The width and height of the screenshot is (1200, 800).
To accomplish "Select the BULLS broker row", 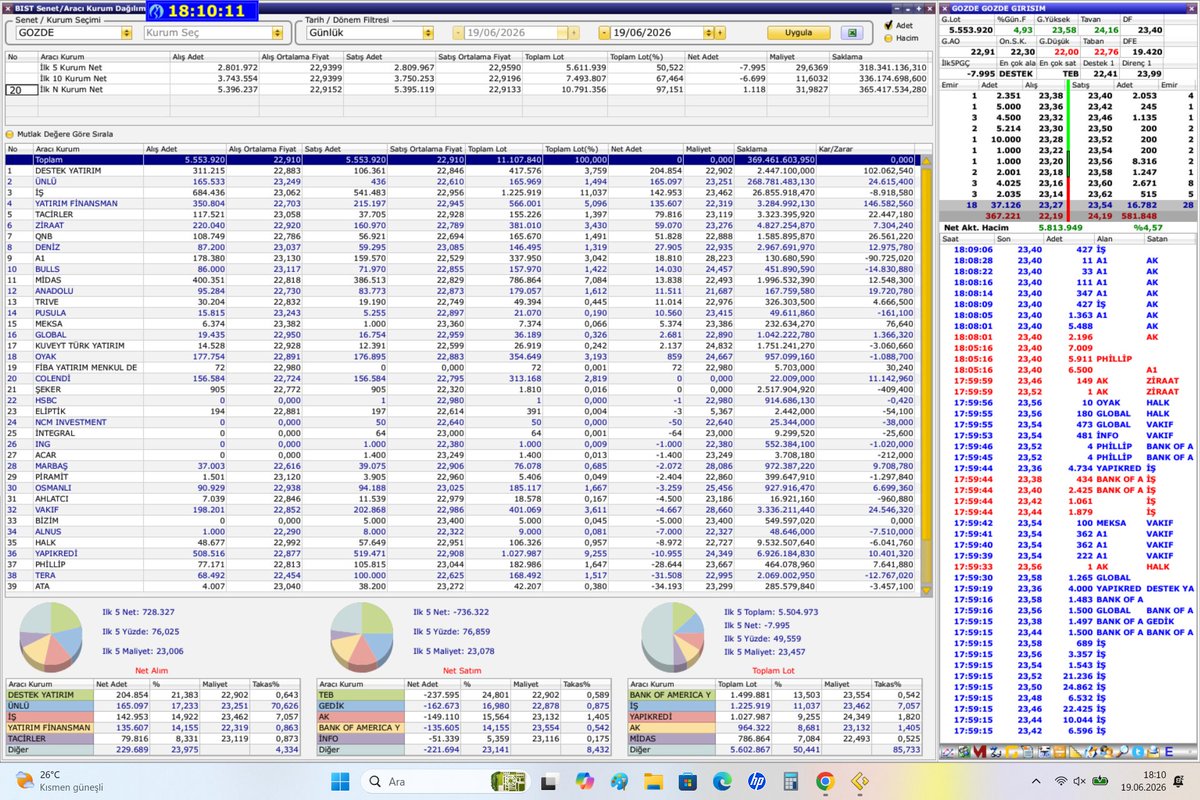I will click(x=460, y=269).
